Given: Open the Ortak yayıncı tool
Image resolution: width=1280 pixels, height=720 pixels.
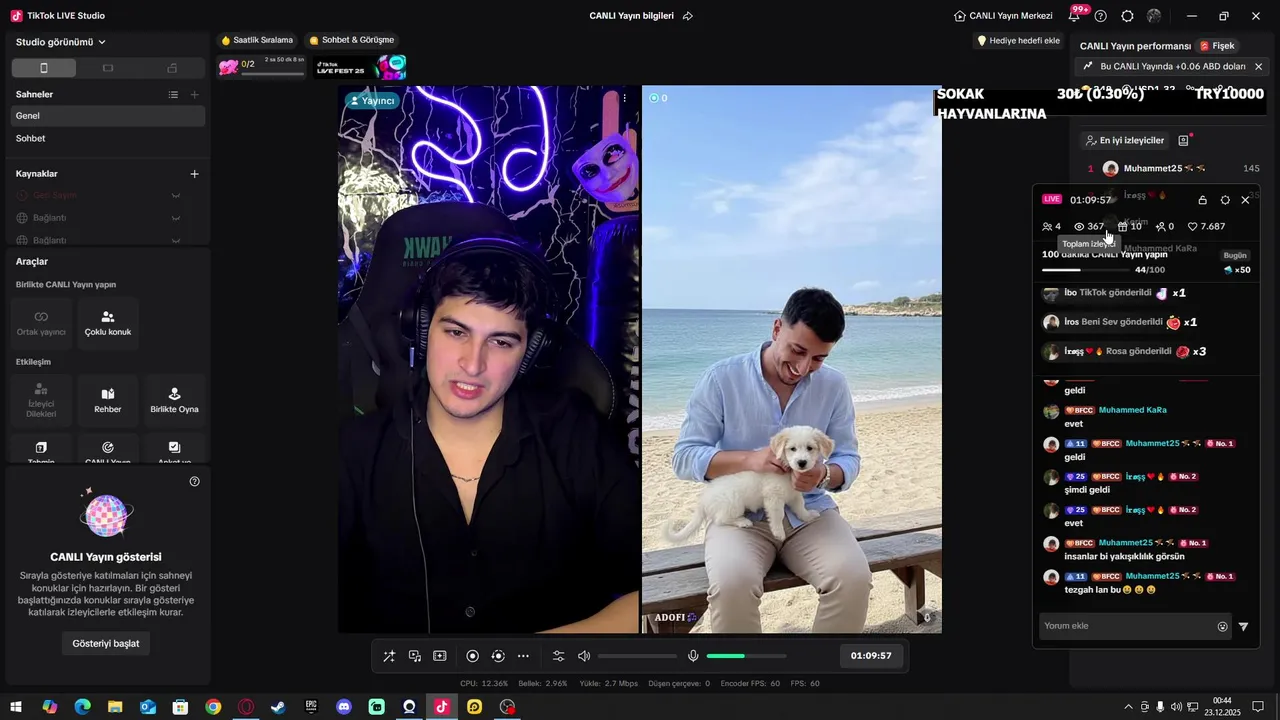Looking at the screenshot, I should point(41,323).
